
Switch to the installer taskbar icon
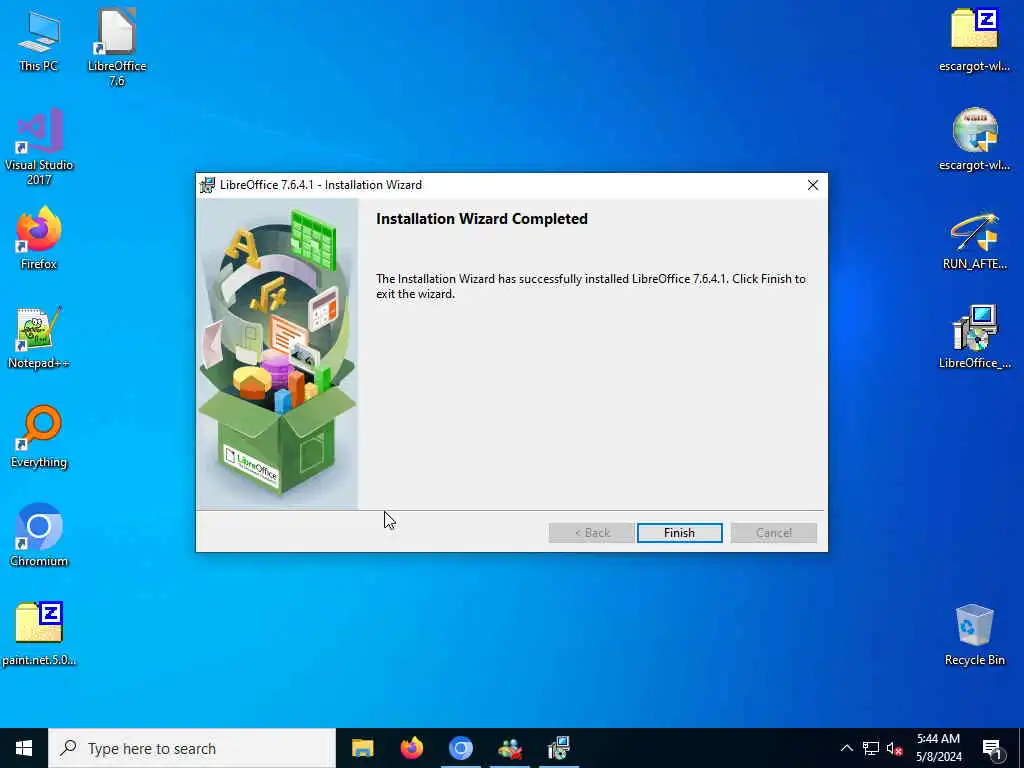[558, 748]
